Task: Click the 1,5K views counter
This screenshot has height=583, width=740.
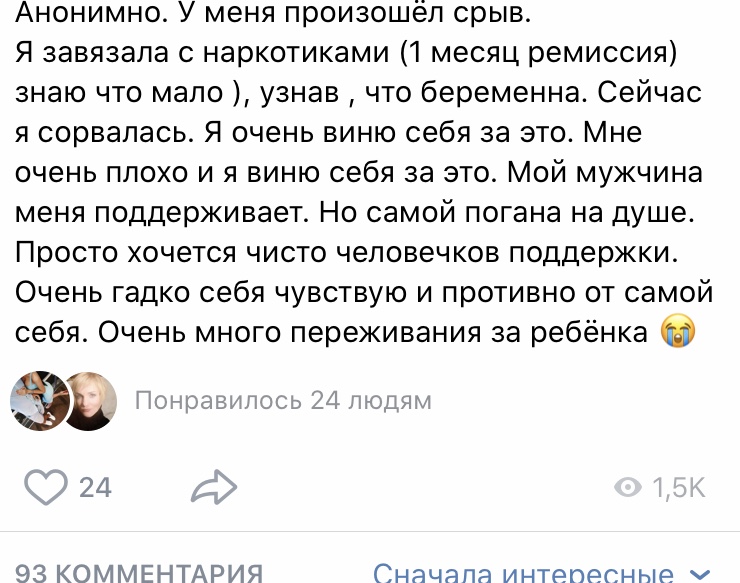Action: point(679,487)
